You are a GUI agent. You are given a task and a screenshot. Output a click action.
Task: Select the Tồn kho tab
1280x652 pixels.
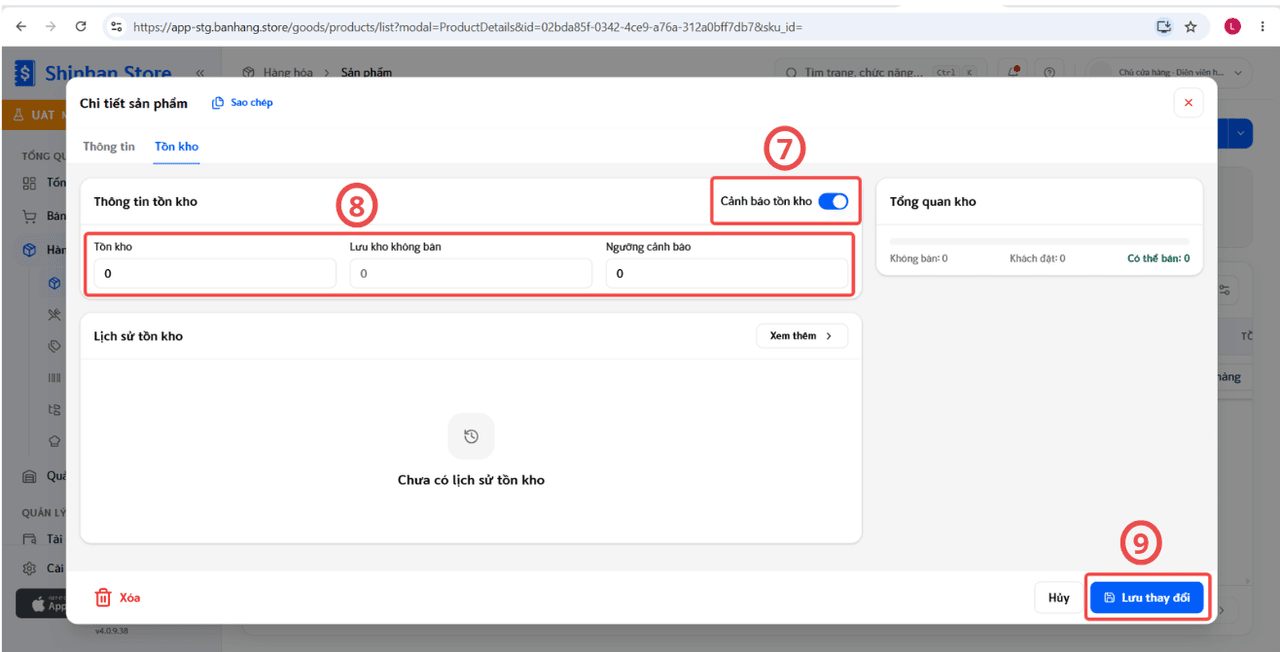[177, 147]
